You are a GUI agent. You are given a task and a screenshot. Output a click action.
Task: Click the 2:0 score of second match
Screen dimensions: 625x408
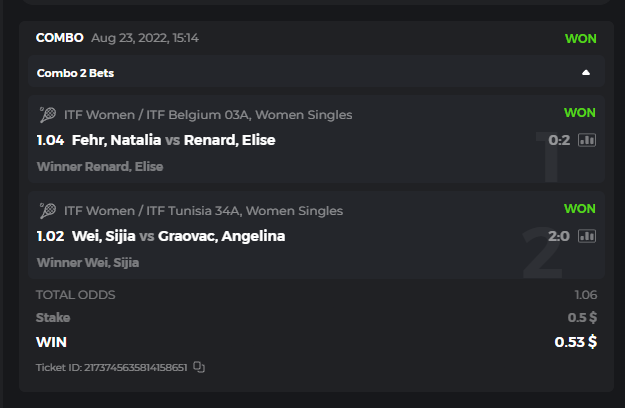coord(559,236)
